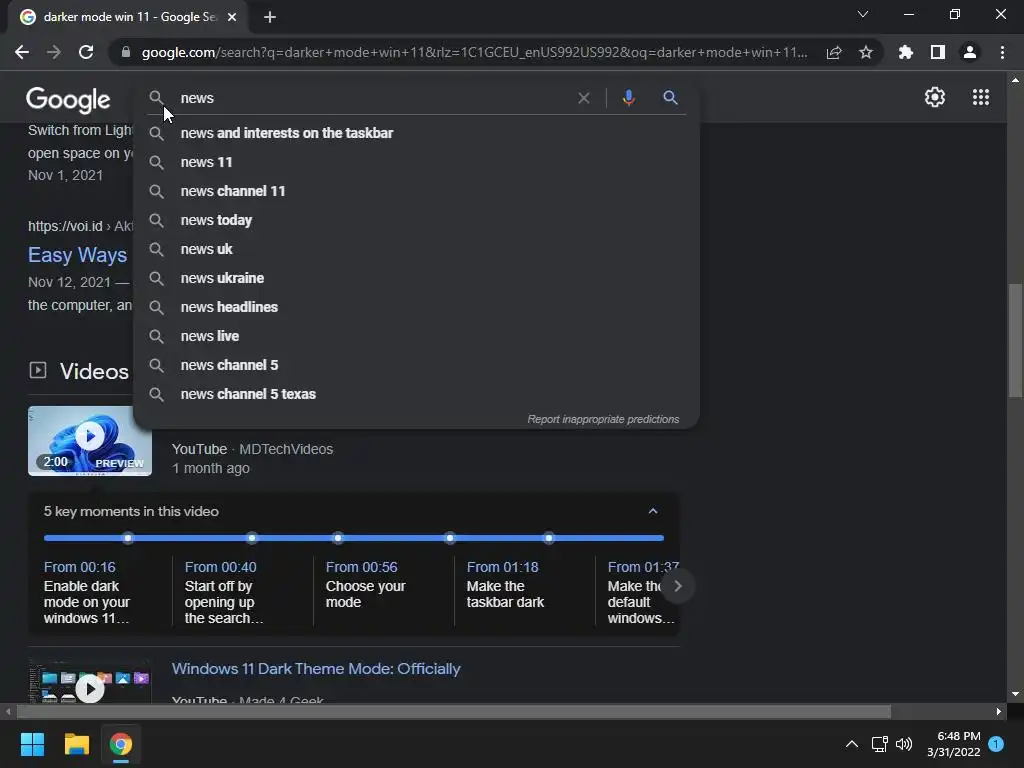Click the Chrome taskbar icon
The width and height of the screenshot is (1024, 768).
(x=121, y=744)
